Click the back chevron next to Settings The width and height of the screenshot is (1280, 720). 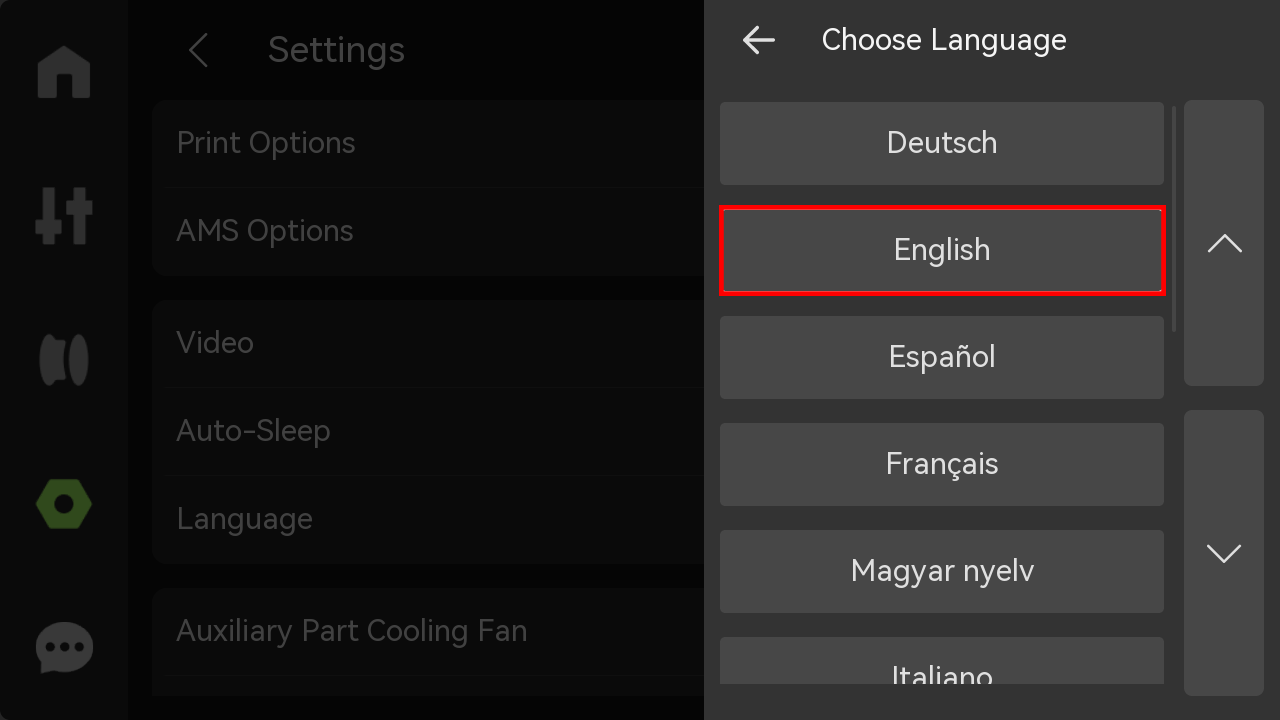click(x=198, y=50)
